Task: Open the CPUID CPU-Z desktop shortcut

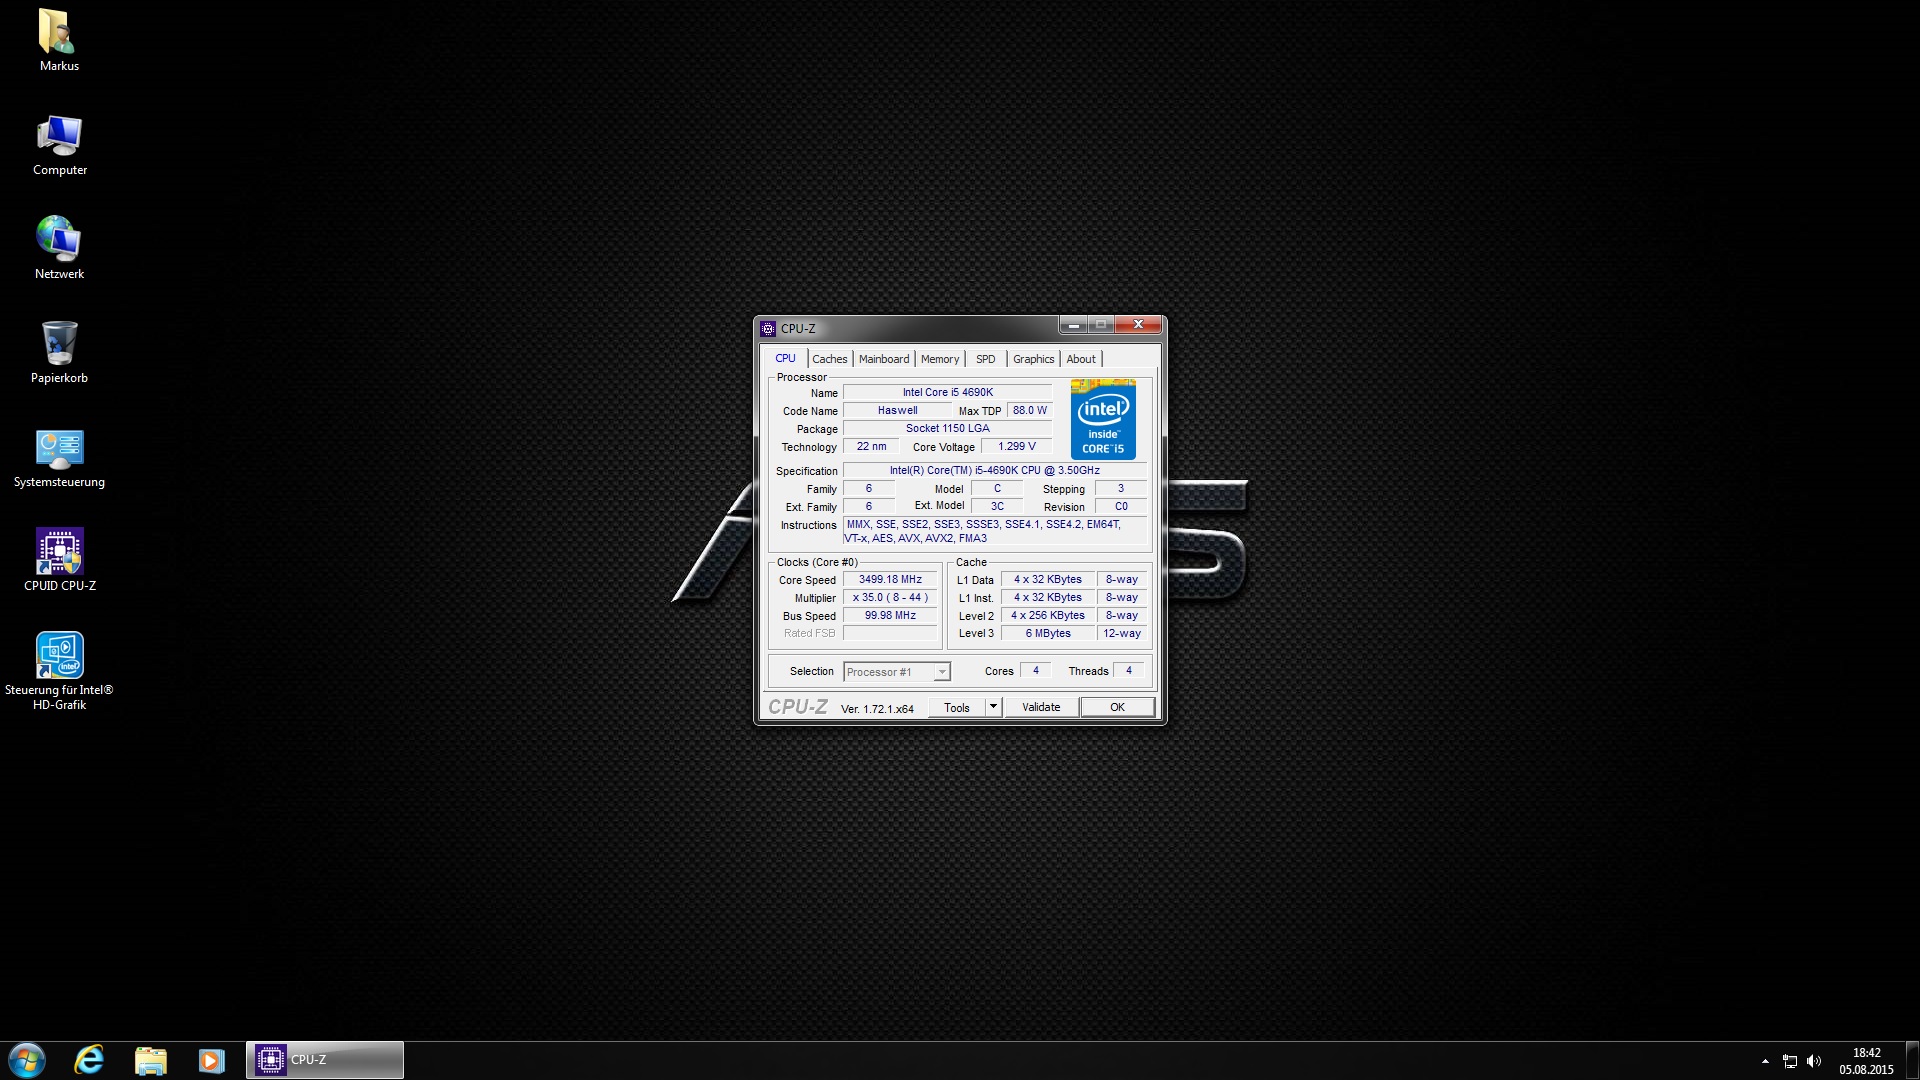Action: pyautogui.click(x=59, y=551)
